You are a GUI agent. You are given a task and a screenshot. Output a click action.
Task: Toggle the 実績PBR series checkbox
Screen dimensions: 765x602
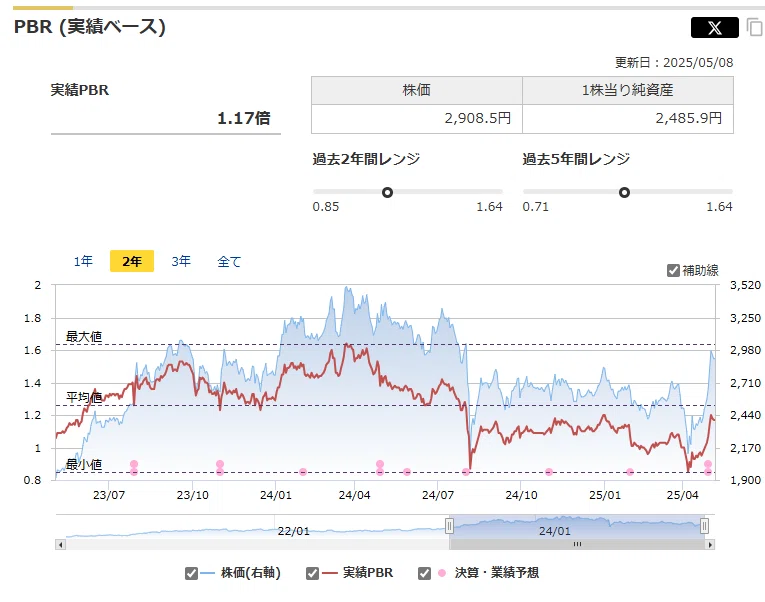click(312, 573)
